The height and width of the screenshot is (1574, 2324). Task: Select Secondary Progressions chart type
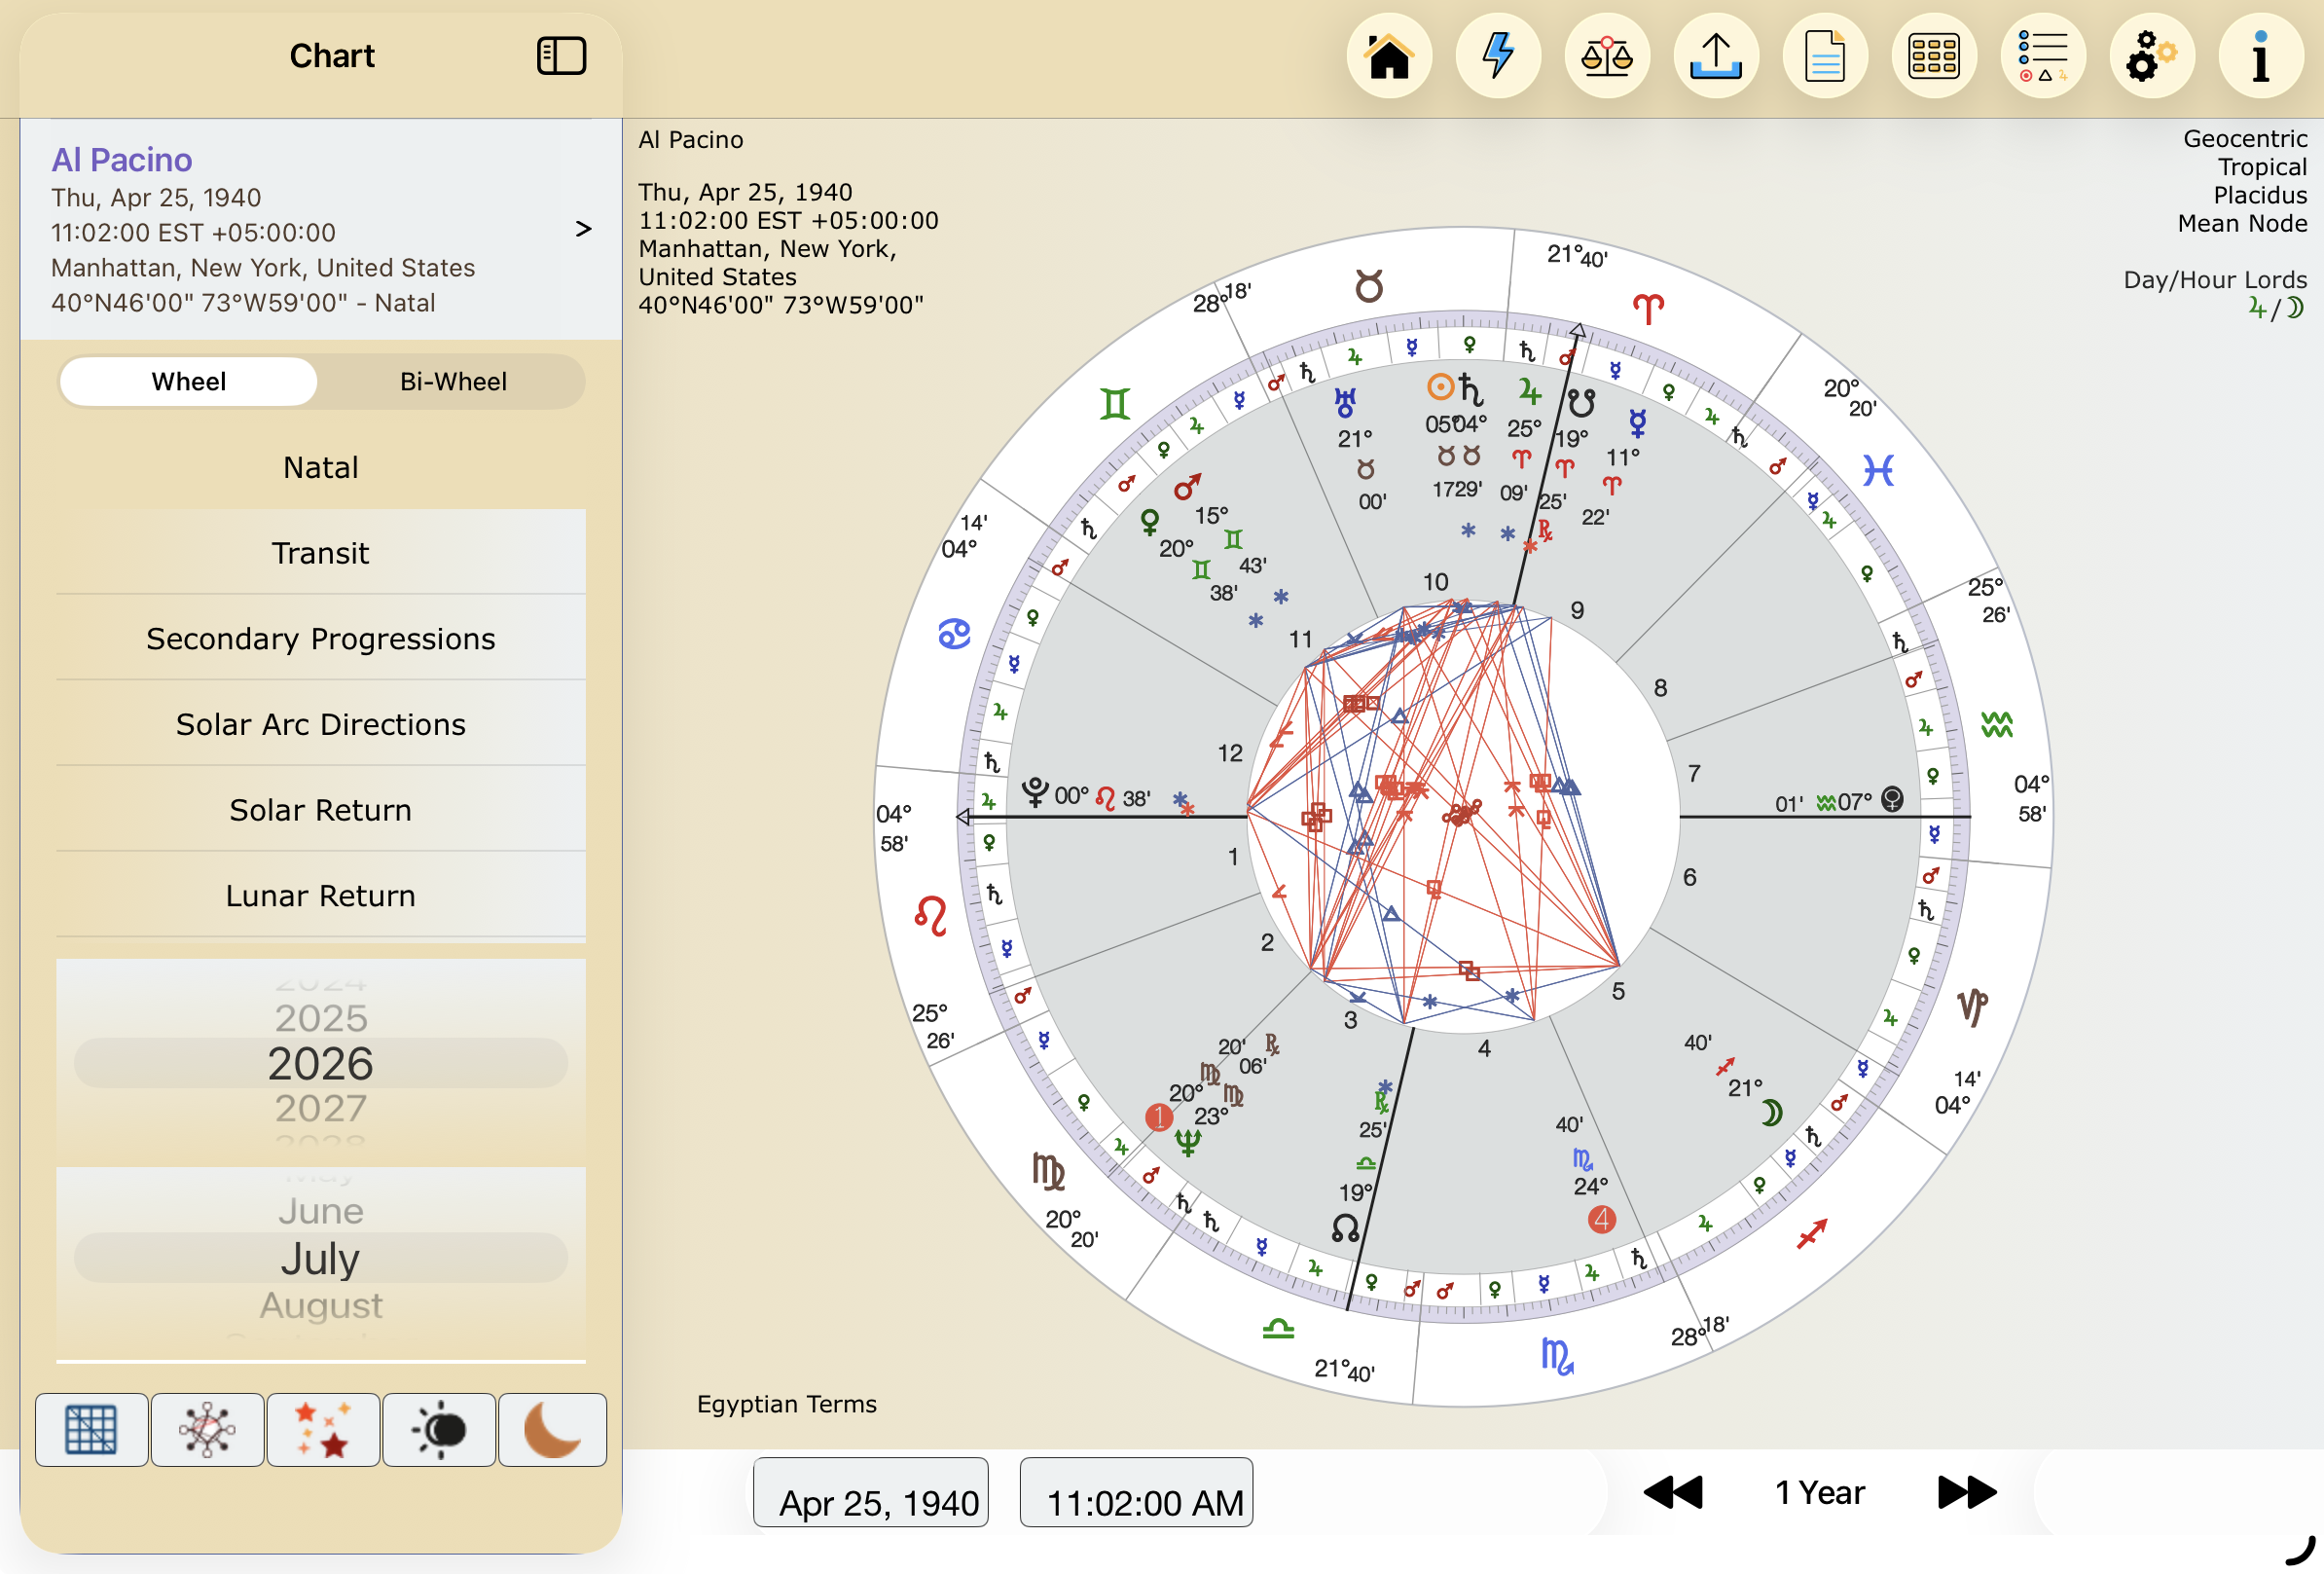coord(321,638)
